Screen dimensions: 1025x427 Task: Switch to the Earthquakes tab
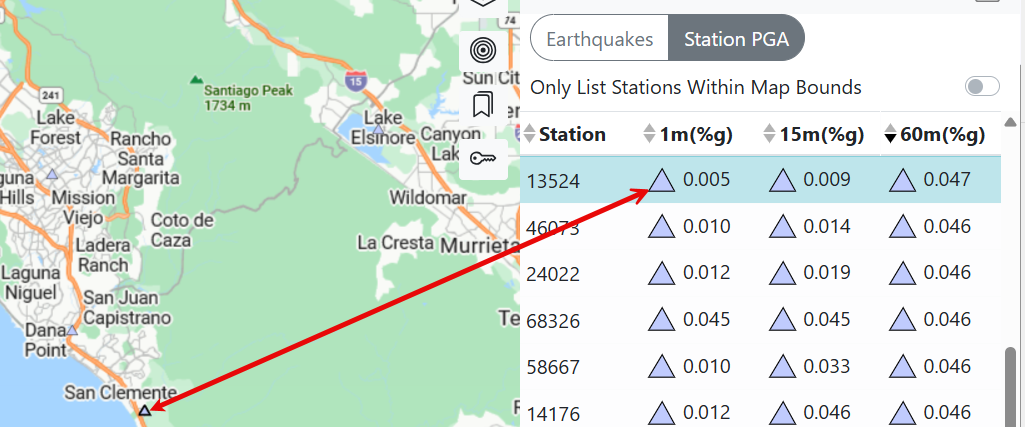pos(599,40)
